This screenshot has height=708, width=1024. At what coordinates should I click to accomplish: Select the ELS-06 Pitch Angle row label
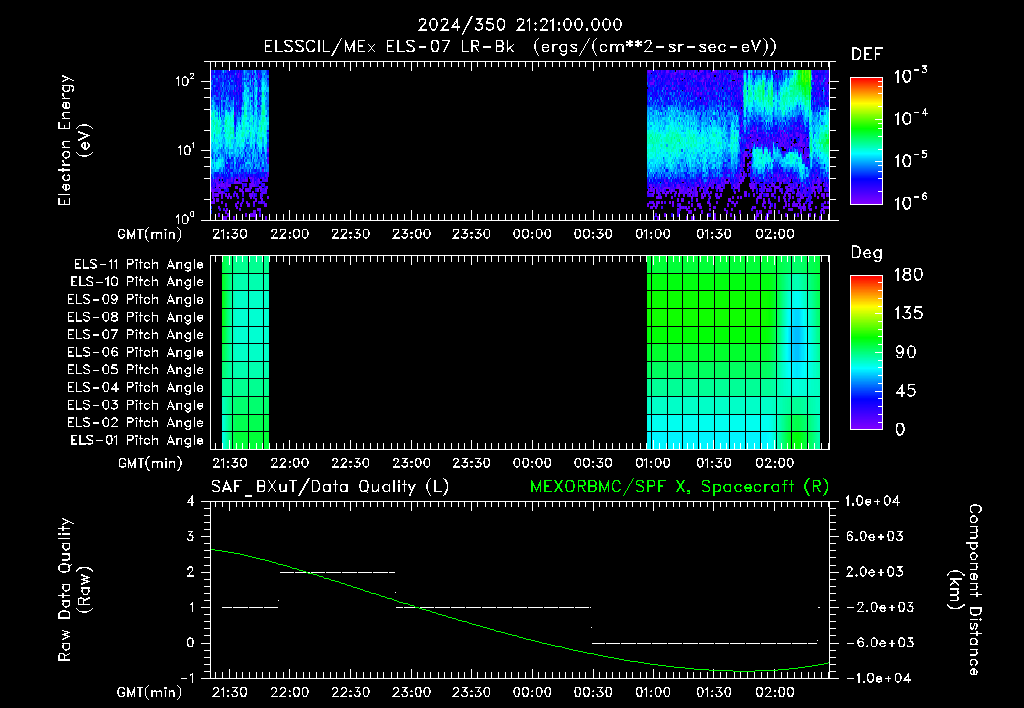pyautogui.click(x=136, y=353)
